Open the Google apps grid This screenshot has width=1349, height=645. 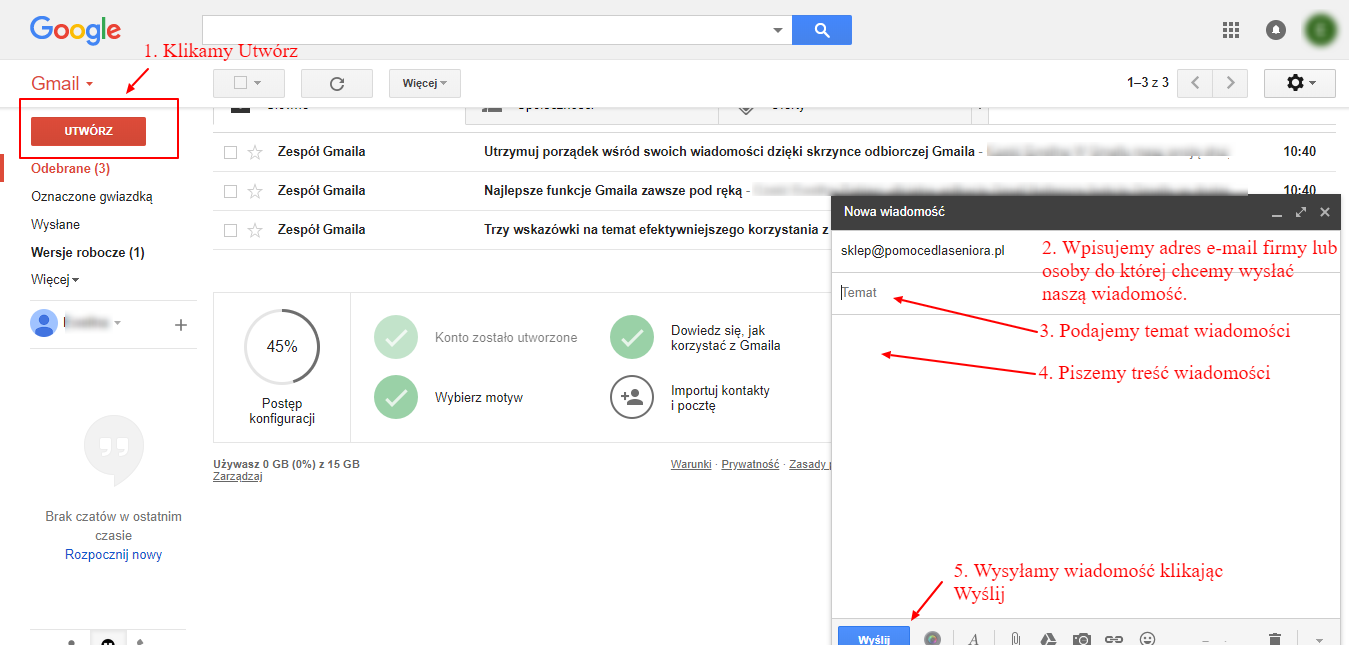1231,30
